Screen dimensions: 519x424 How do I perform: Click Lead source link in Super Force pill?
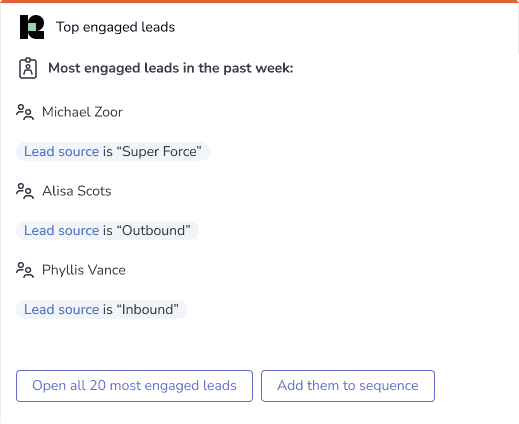point(62,152)
